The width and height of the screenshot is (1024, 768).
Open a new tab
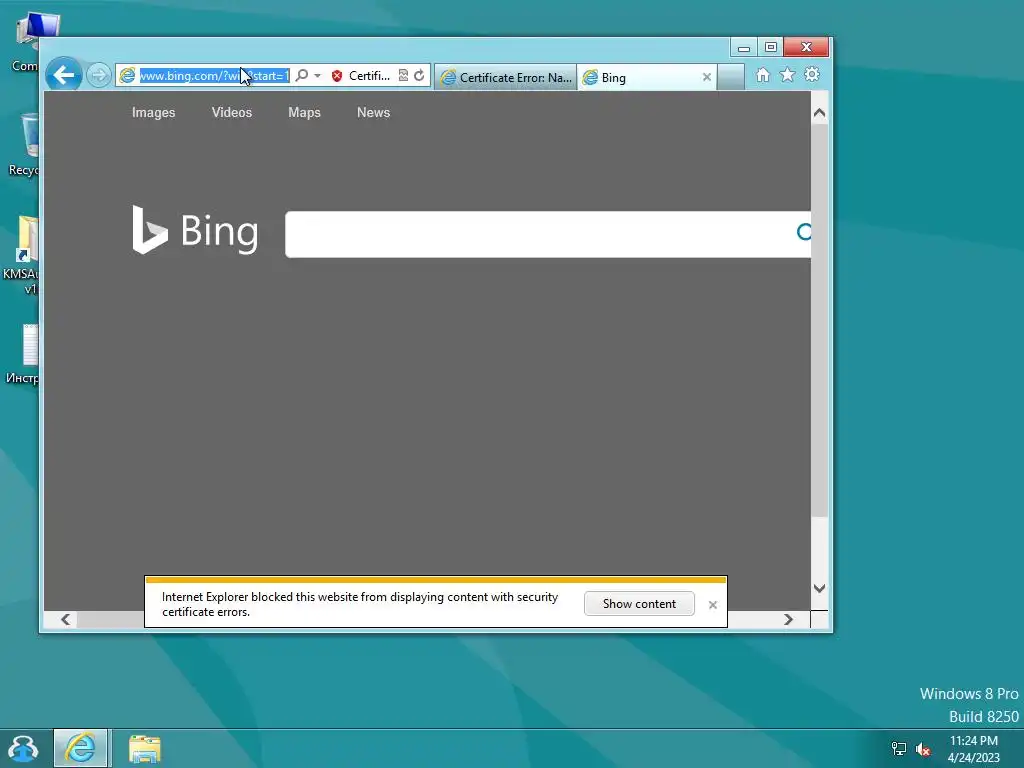[731, 78]
